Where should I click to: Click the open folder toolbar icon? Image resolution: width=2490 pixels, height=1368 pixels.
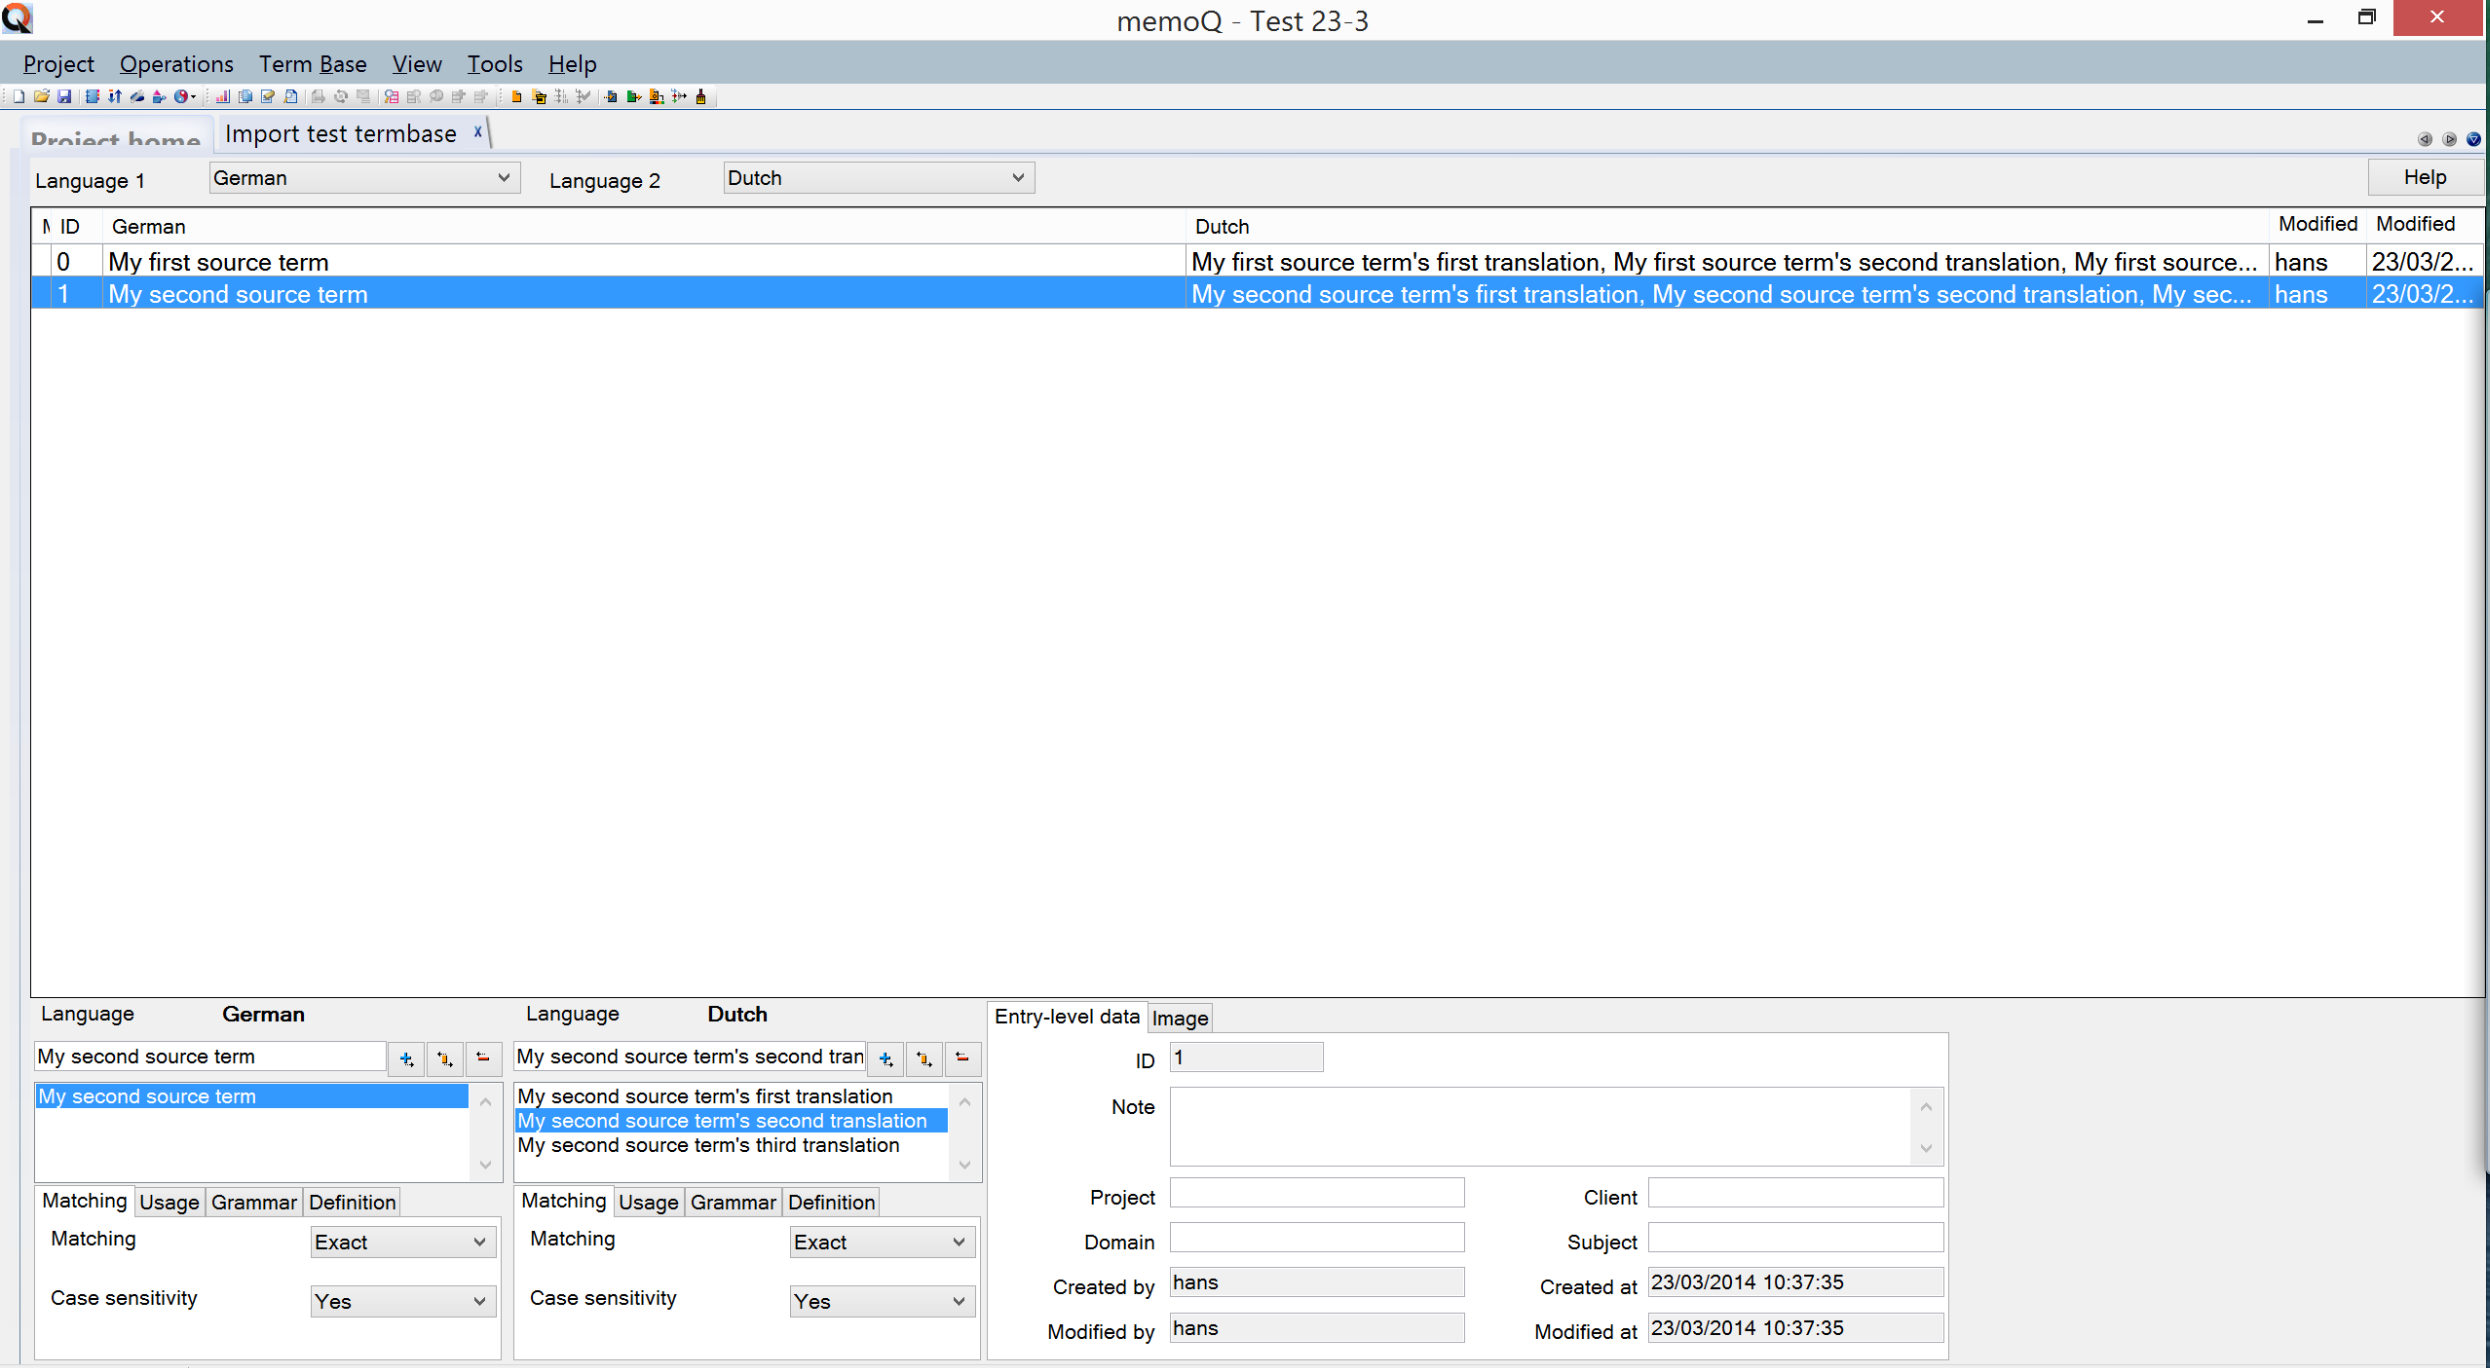(x=41, y=97)
